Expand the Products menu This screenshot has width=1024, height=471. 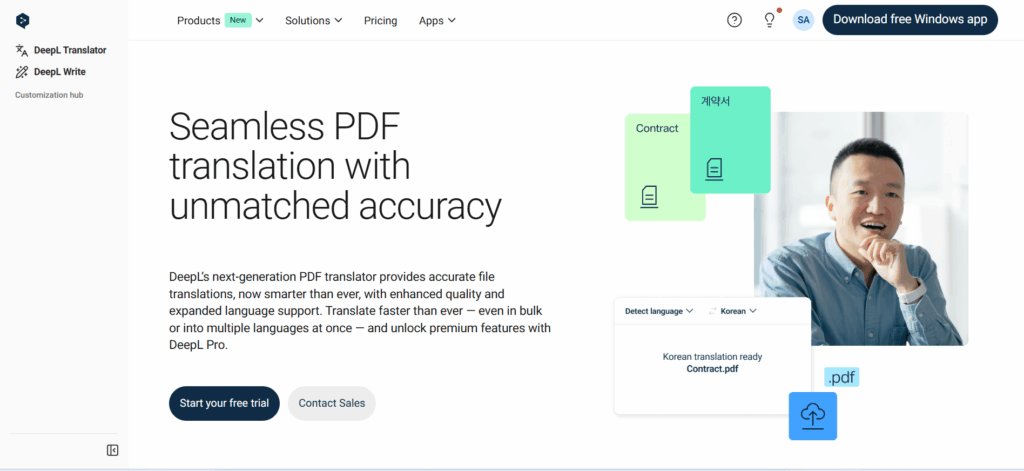point(220,20)
